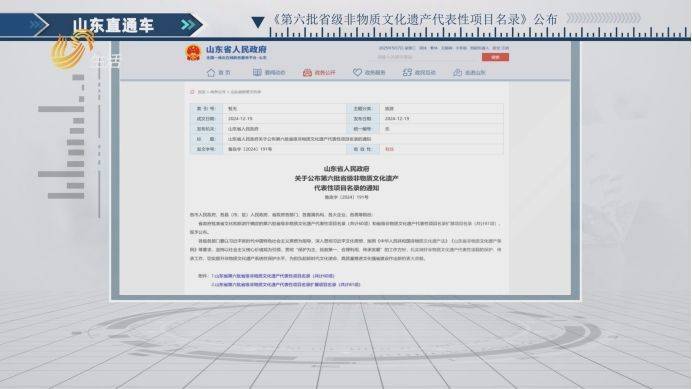Click the headline 《第六批省级非物质文化遗产代表性项目名录》公布

[x=415, y=19]
